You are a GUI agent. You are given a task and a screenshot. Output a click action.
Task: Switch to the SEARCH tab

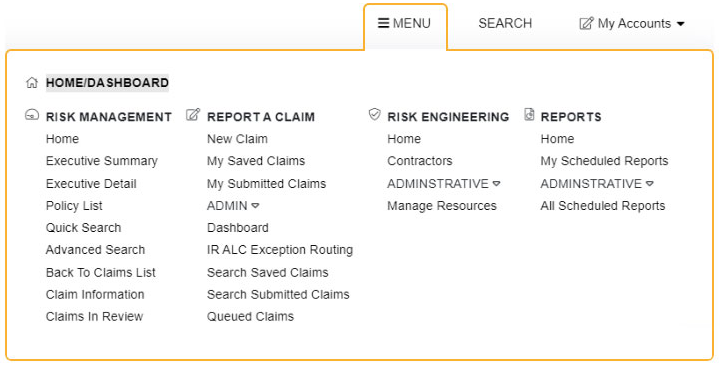[505, 23]
